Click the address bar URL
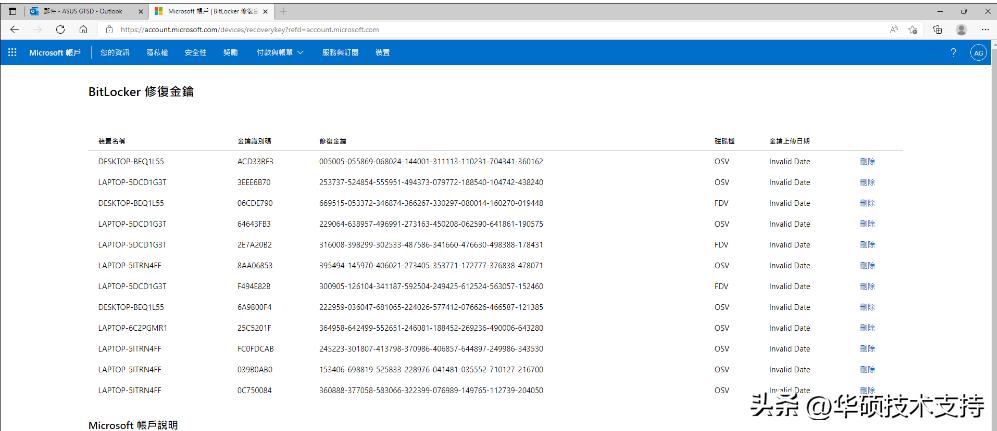997x431 pixels. 250,29
